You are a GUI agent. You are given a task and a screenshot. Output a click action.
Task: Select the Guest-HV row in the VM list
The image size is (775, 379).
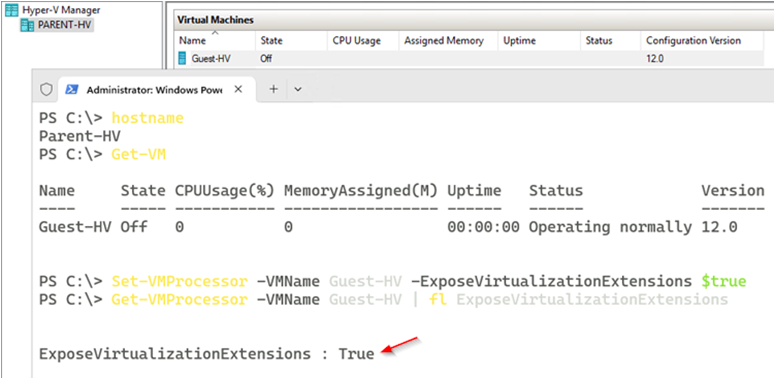click(x=469, y=59)
